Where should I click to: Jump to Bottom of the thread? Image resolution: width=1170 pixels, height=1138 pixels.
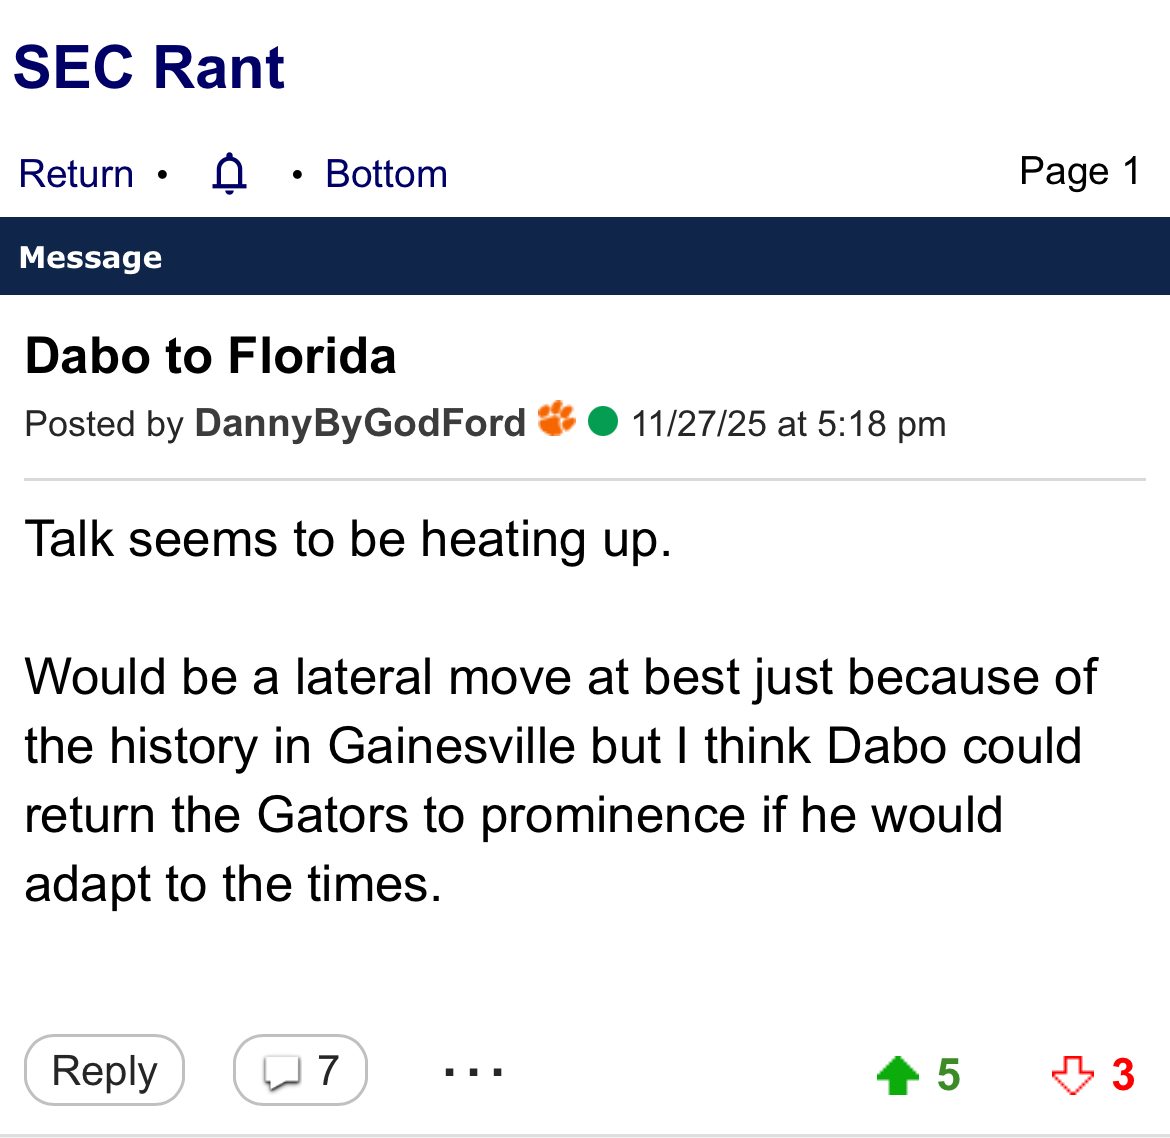(x=386, y=174)
